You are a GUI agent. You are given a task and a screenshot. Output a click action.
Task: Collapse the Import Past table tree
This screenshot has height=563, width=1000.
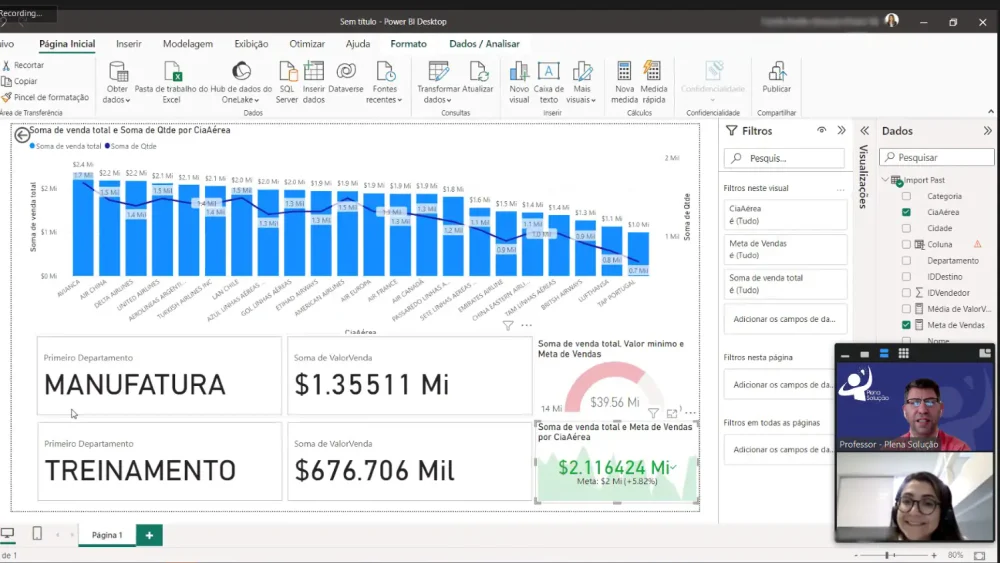tap(885, 180)
